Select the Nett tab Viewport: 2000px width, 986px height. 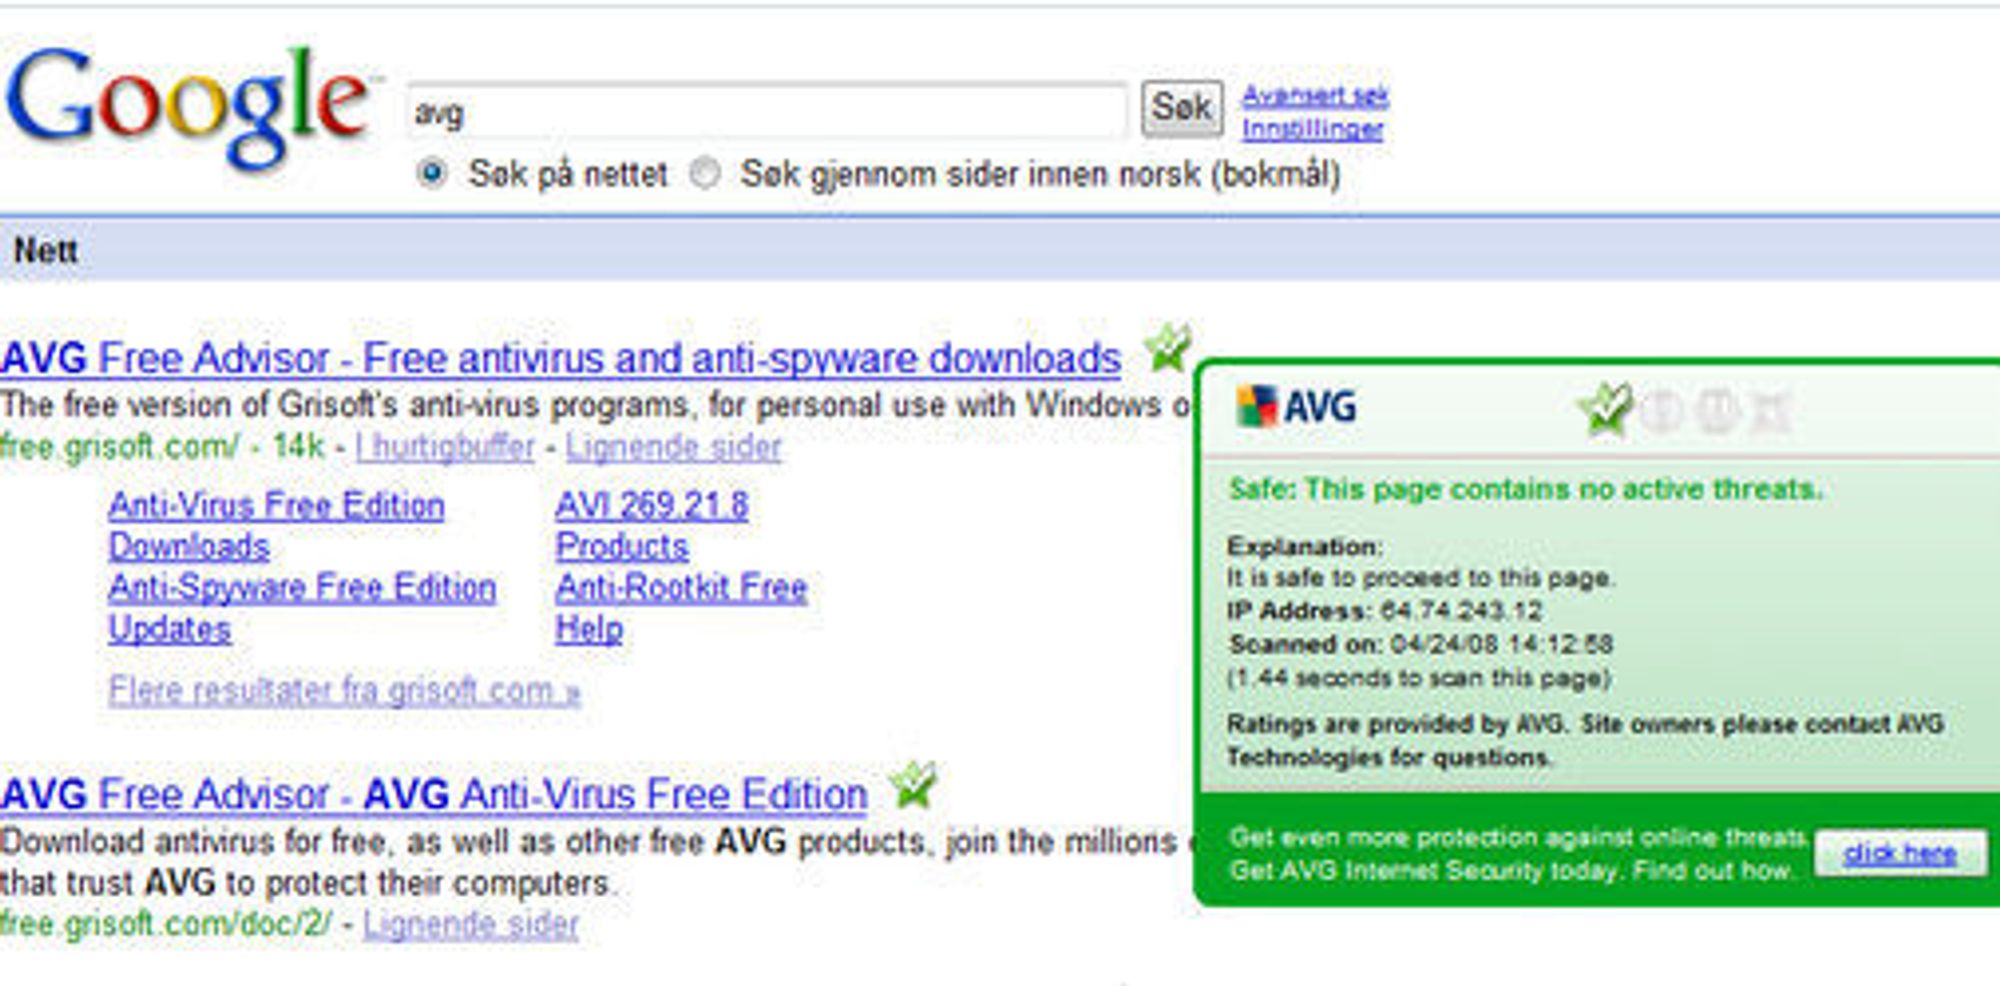click(x=45, y=250)
